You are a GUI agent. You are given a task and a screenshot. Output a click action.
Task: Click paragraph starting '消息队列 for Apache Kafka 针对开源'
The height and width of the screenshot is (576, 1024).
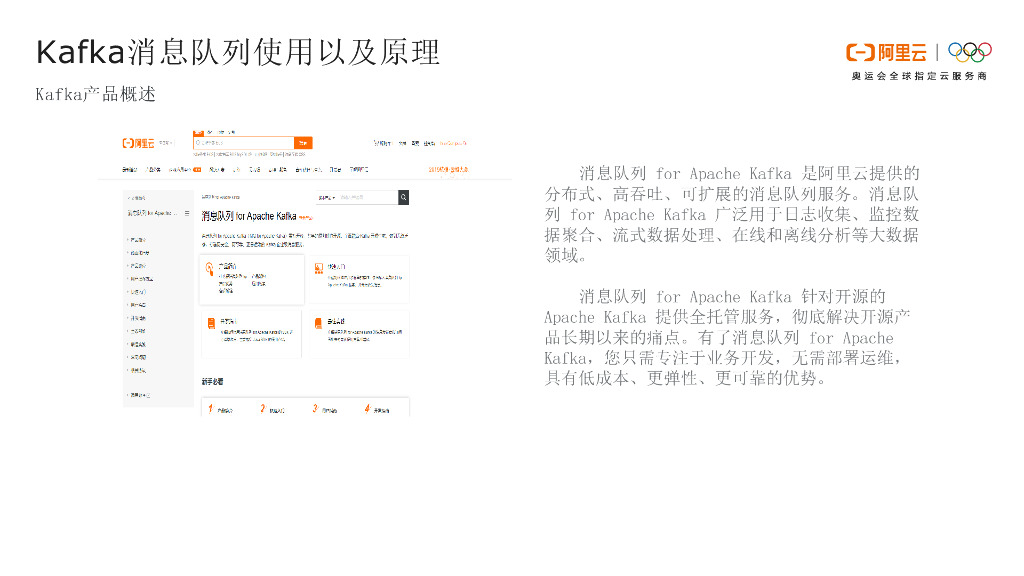click(727, 338)
